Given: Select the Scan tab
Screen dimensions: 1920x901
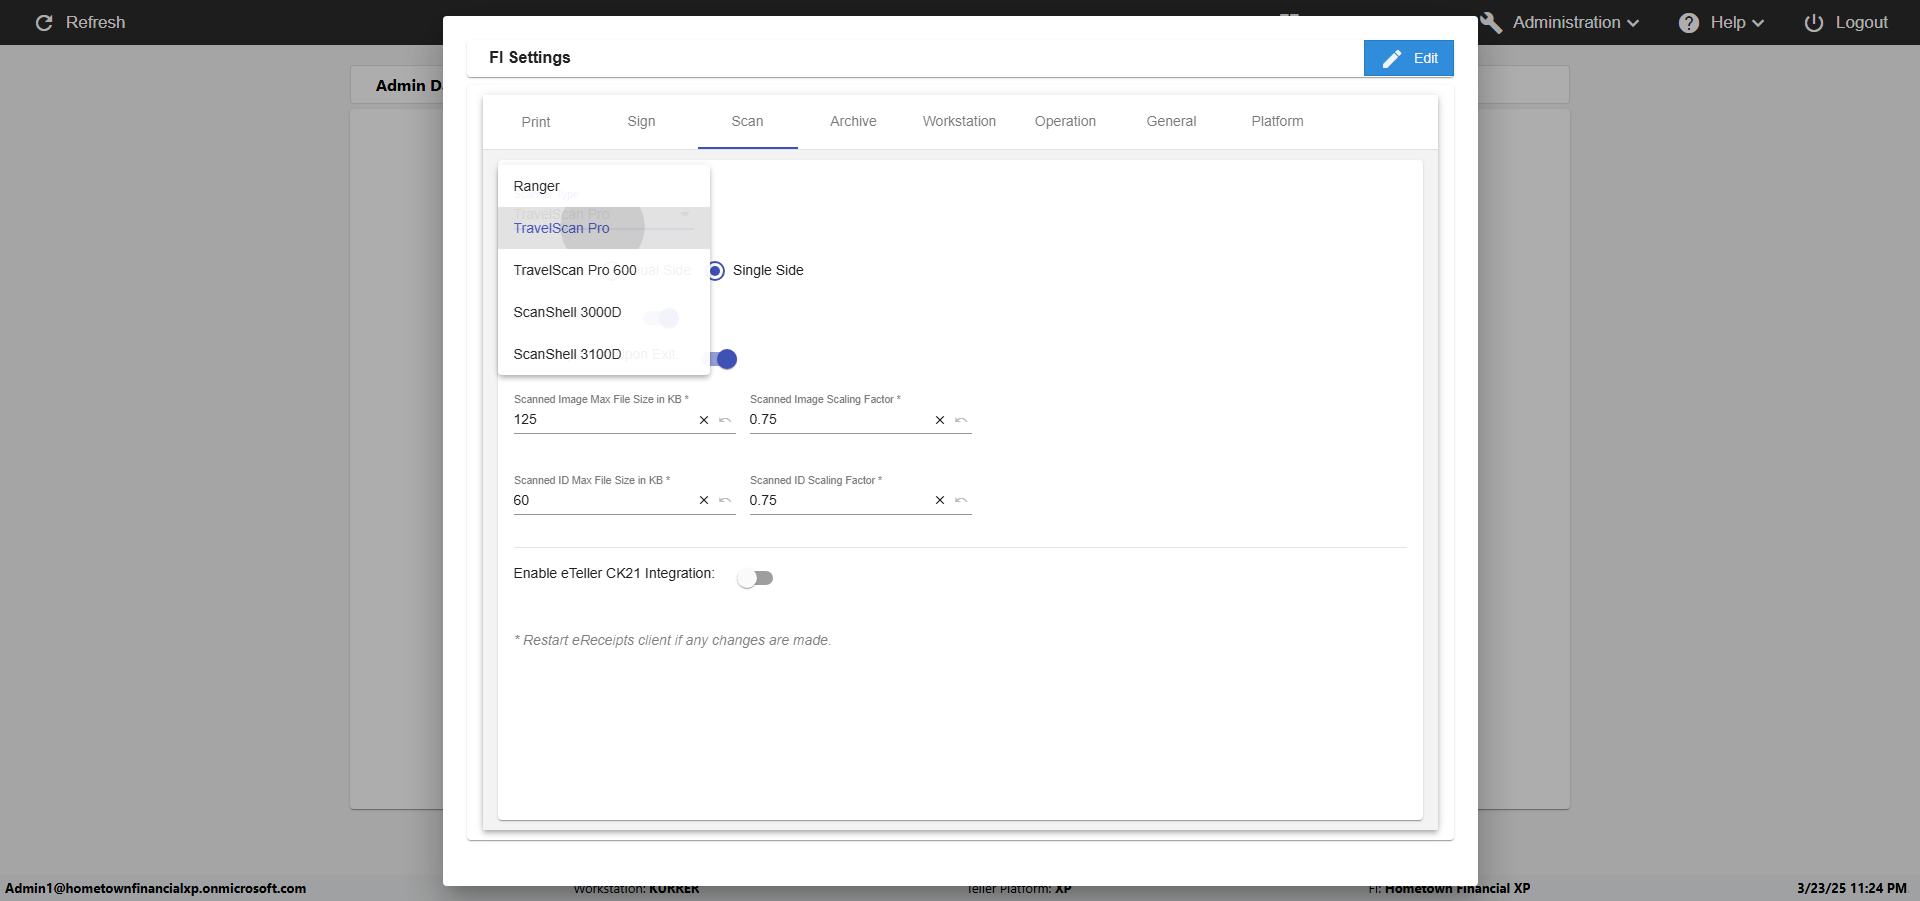Looking at the screenshot, I should (747, 122).
